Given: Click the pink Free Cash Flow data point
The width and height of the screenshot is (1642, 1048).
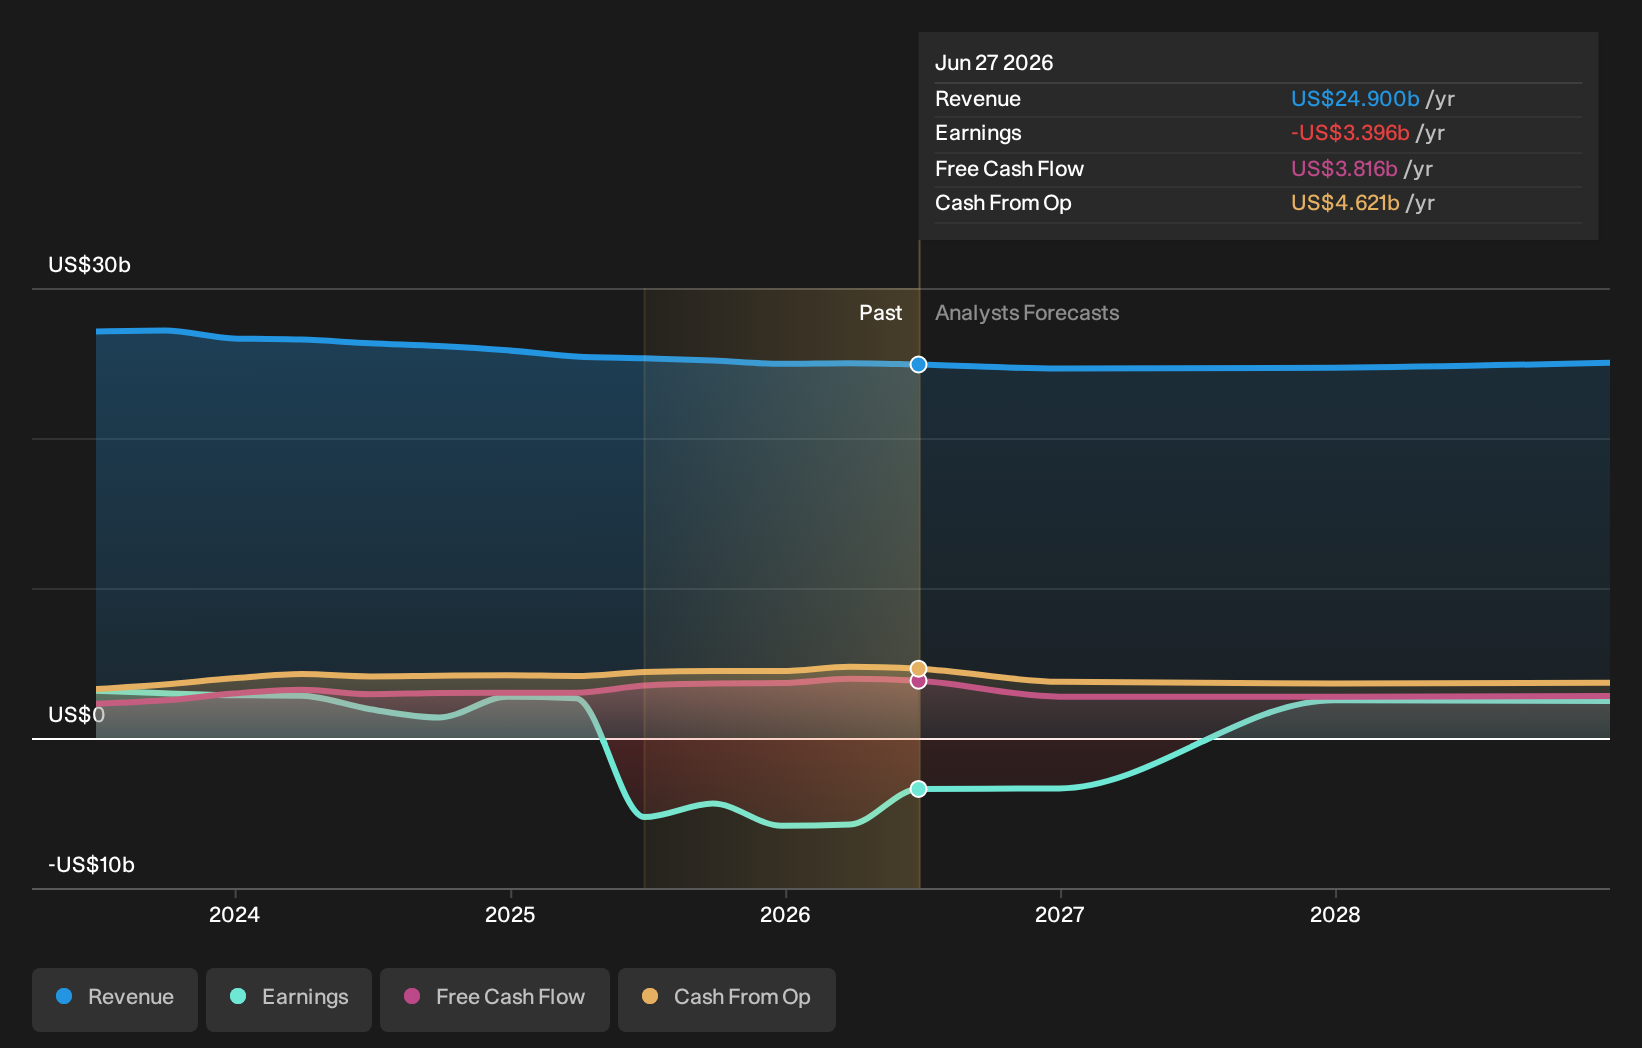Looking at the screenshot, I should [918, 682].
